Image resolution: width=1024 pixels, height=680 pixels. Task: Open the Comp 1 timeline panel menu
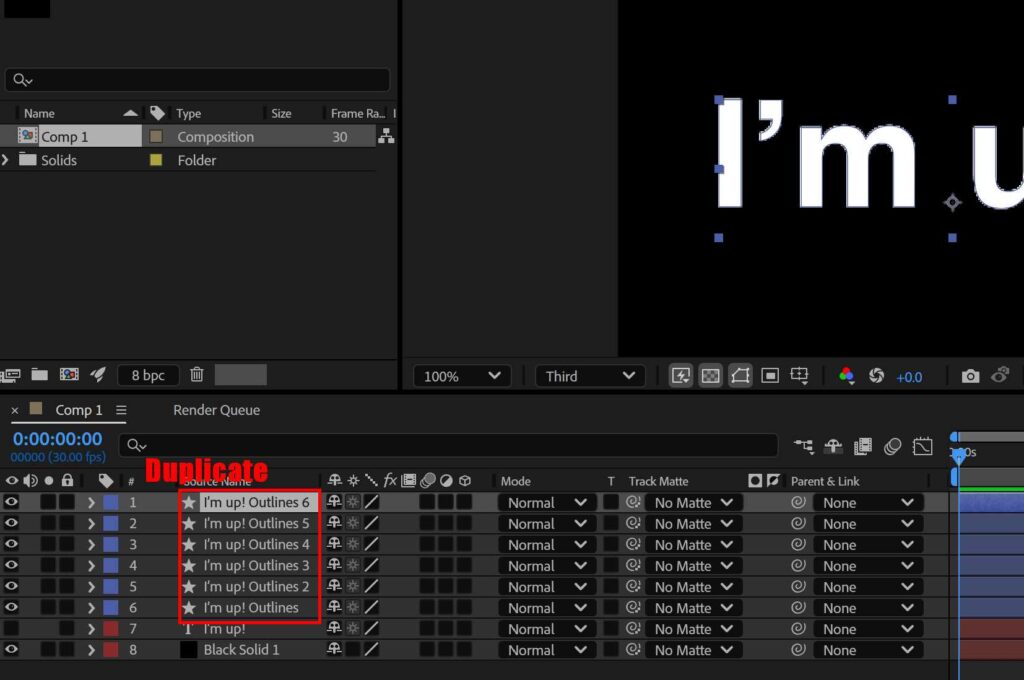click(121, 410)
